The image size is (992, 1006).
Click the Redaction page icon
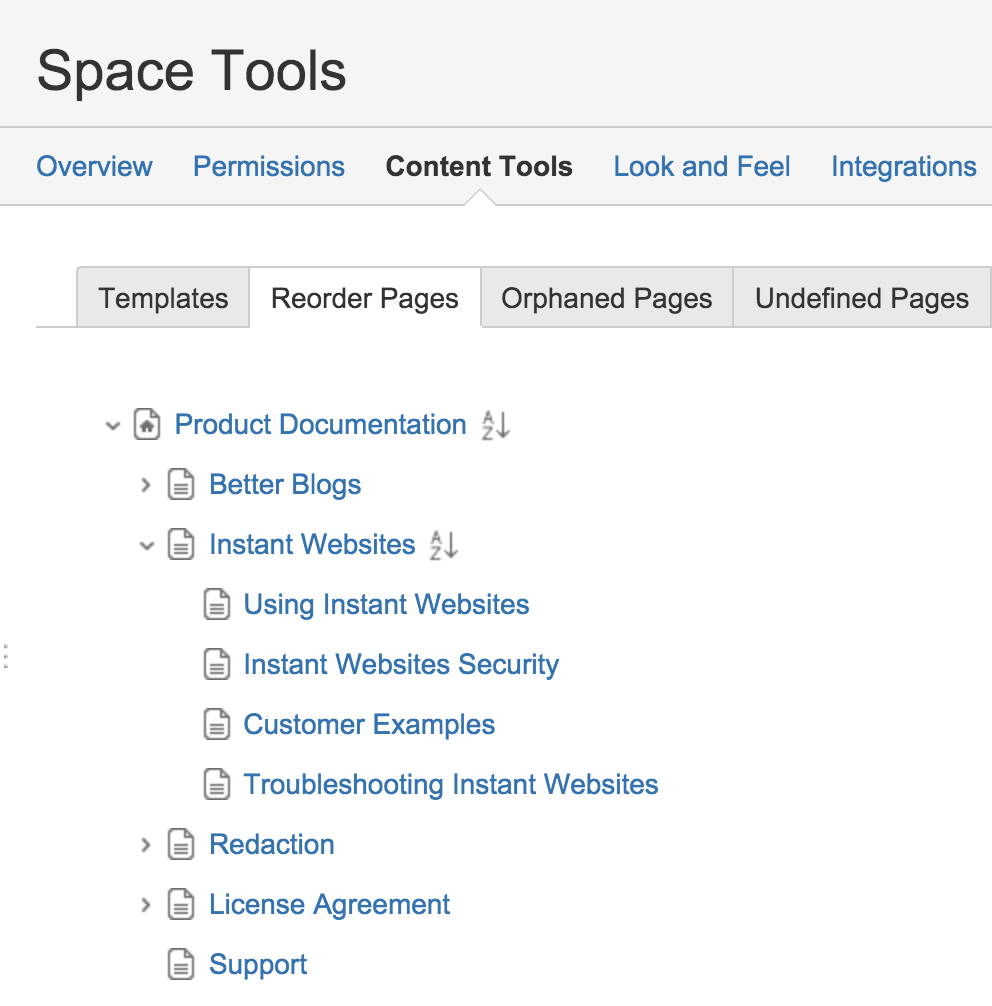pos(181,844)
